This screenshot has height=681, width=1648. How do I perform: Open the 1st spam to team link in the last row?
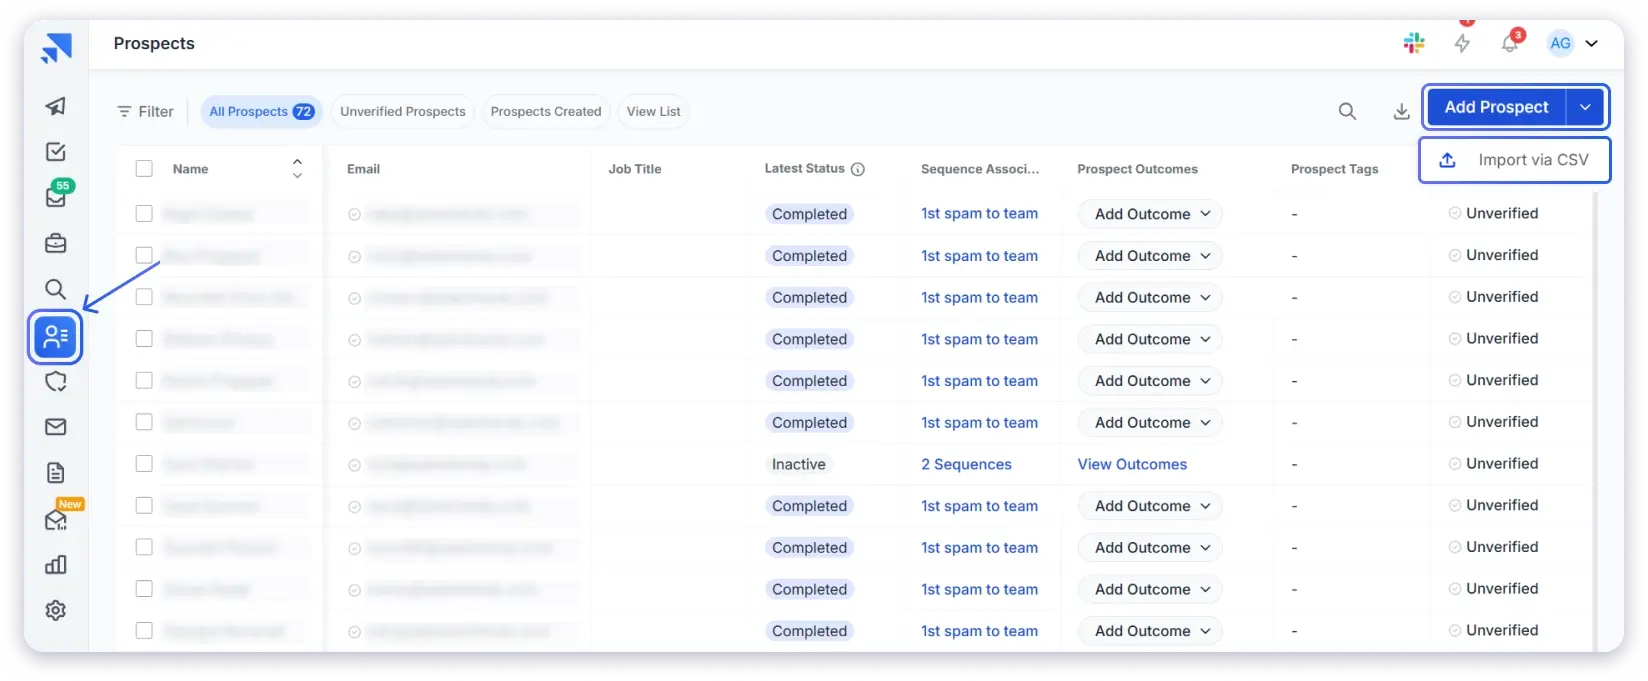979,631
